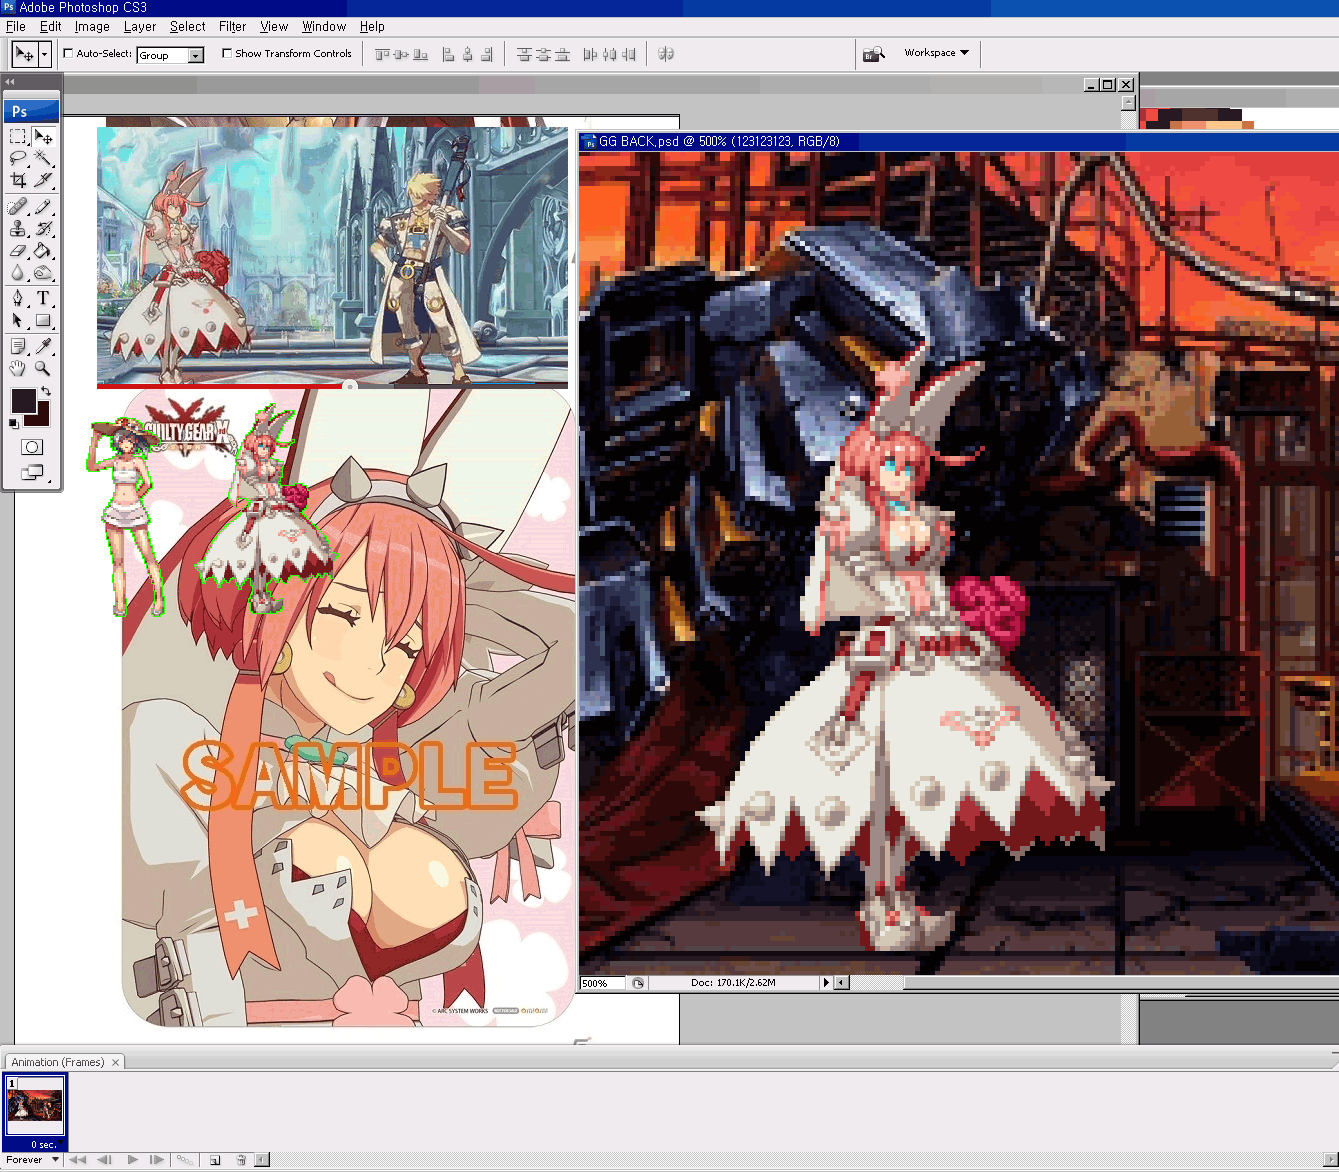Toggle Quick Mask mode button

32,447
